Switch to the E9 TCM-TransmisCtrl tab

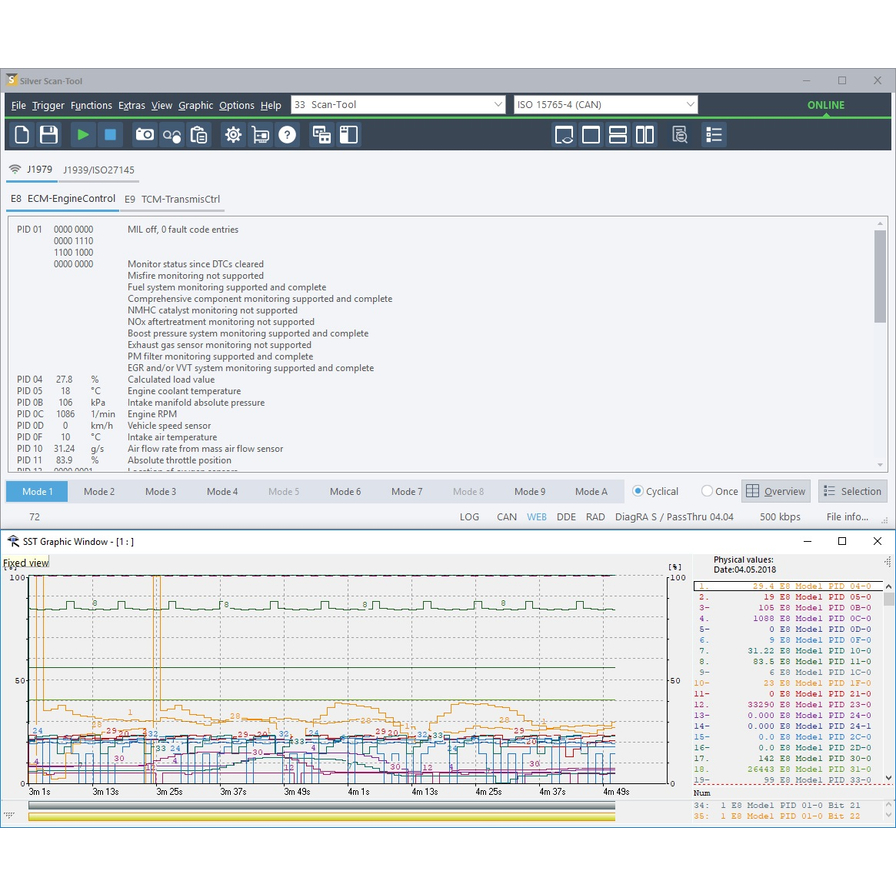(x=172, y=199)
